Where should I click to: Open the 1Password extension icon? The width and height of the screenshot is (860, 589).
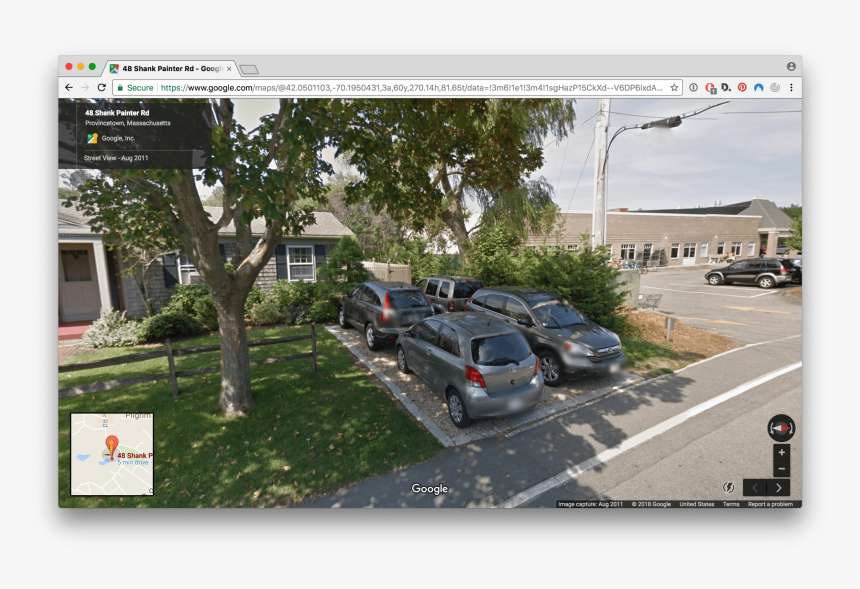pos(693,88)
